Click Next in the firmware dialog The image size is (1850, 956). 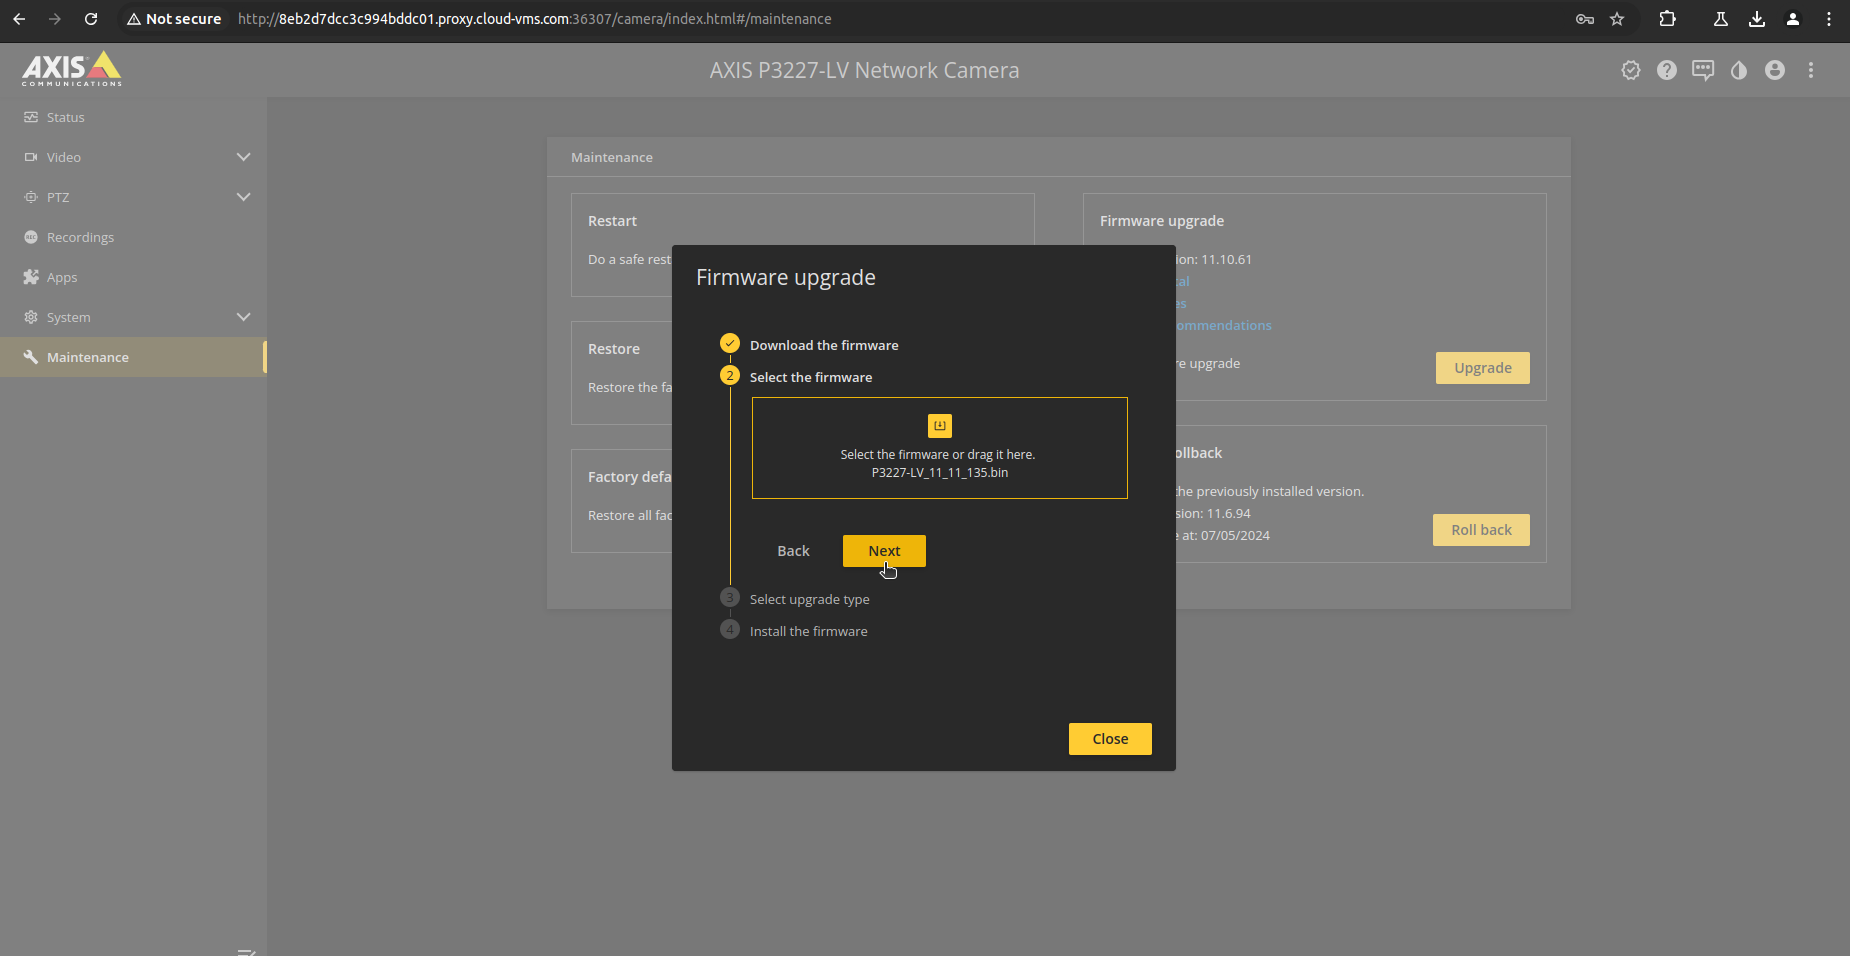coord(884,551)
